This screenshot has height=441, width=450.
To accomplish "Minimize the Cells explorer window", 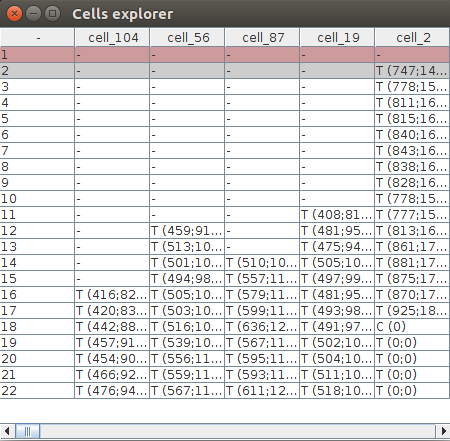I will 33,14.
